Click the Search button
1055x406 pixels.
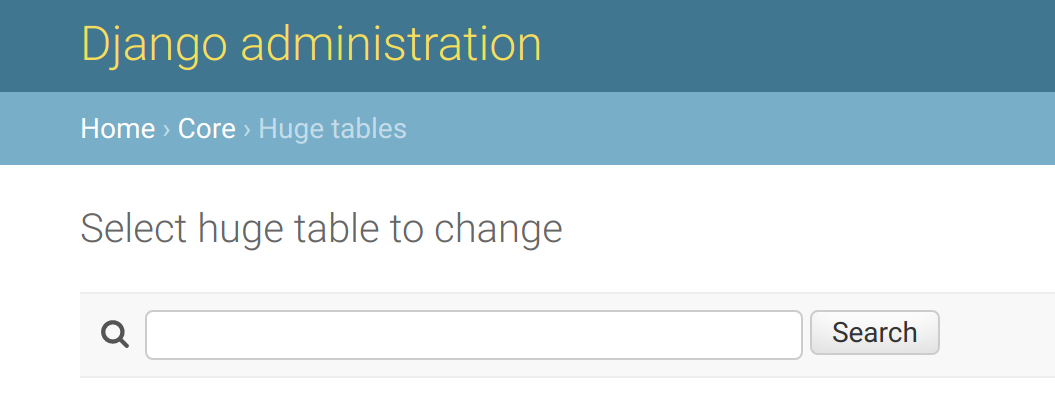875,333
